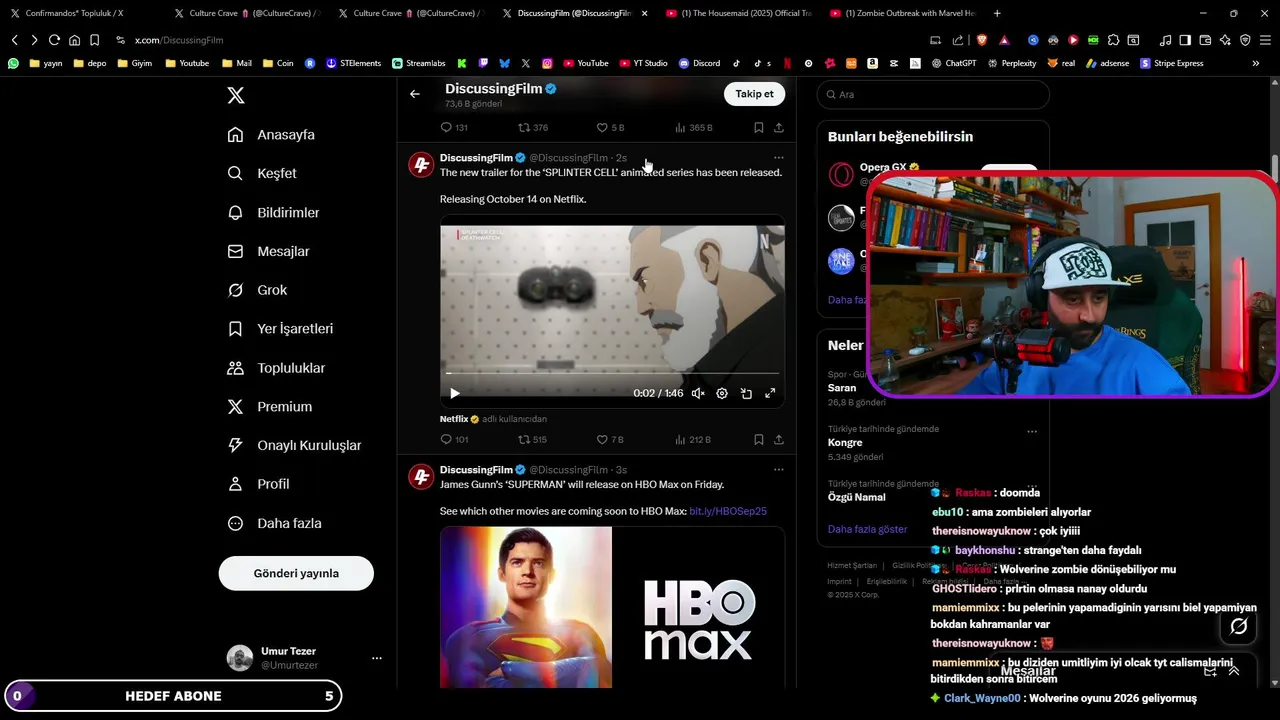Expand the Mesajlar drawer chevron
The height and width of the screenshot is (720, 1280).
pyautogui.click(x=1234, y=671)
